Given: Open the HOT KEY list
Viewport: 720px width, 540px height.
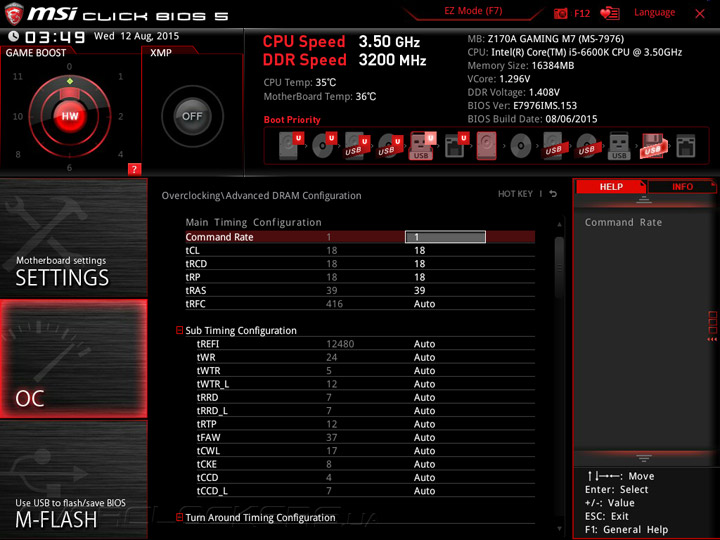Looking at the screenshot, I should [515, 194].
